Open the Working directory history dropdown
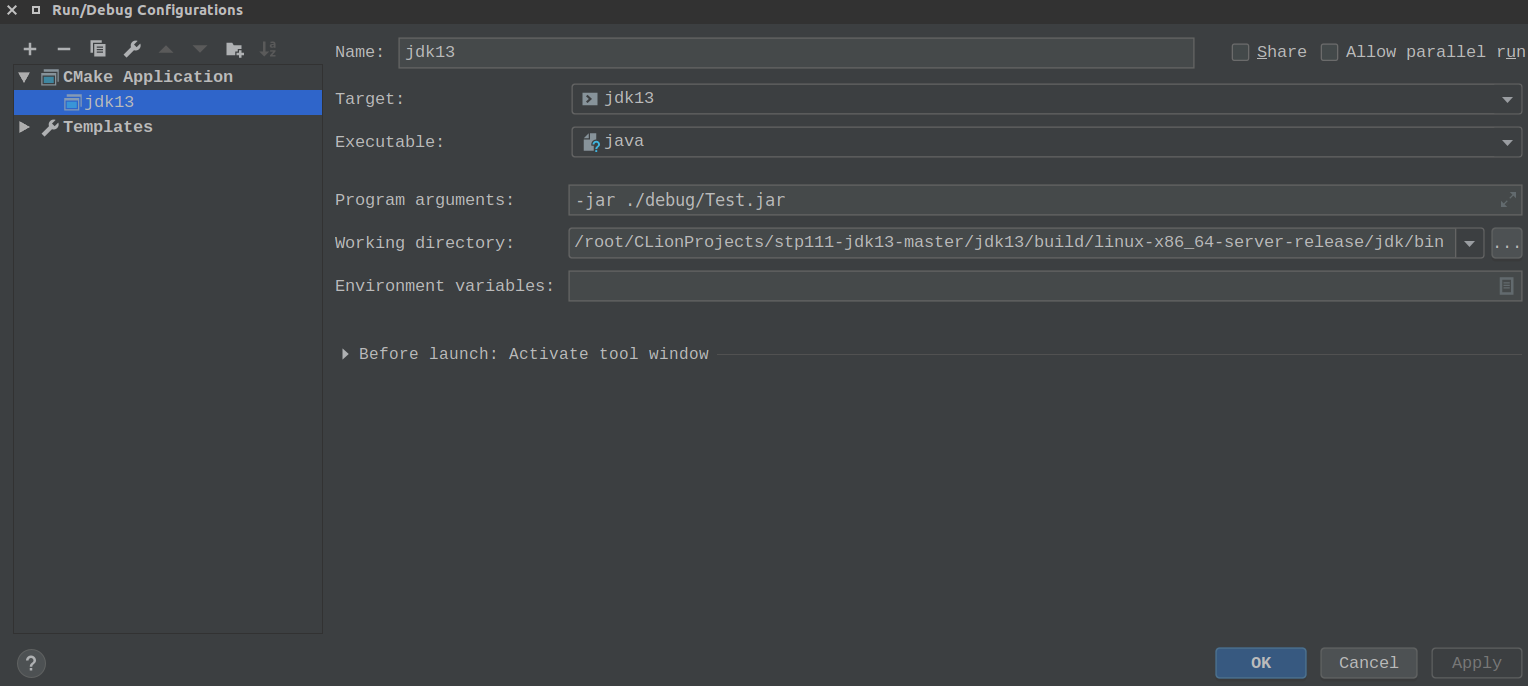1528x686 pixels. tap(1470, 243)
